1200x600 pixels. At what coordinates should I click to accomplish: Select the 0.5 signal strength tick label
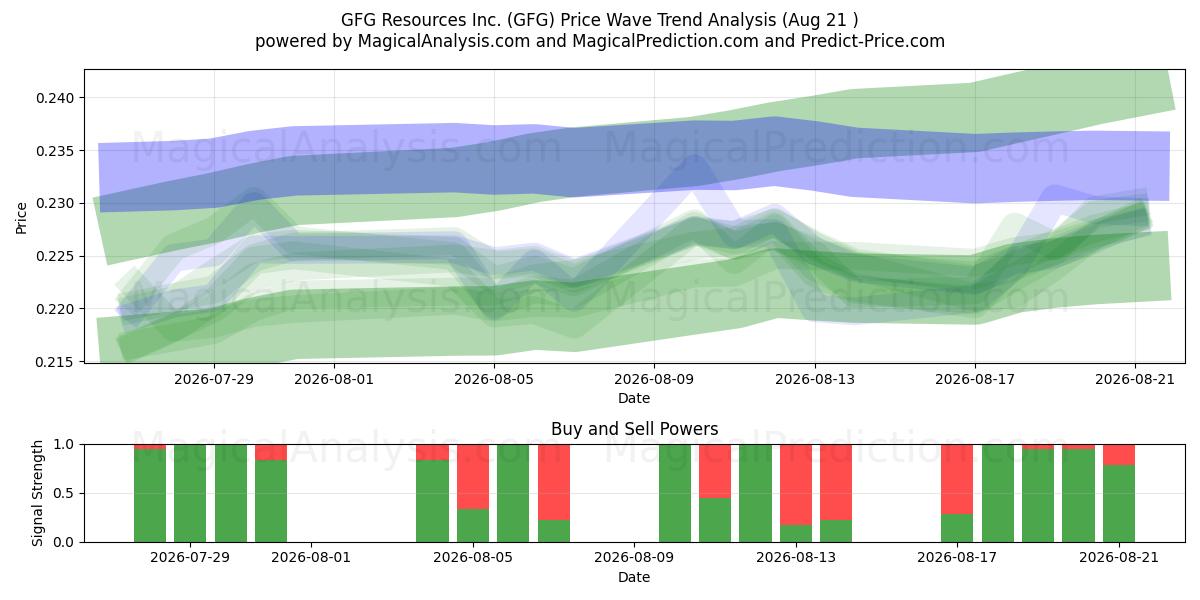(x=65, y=493)
